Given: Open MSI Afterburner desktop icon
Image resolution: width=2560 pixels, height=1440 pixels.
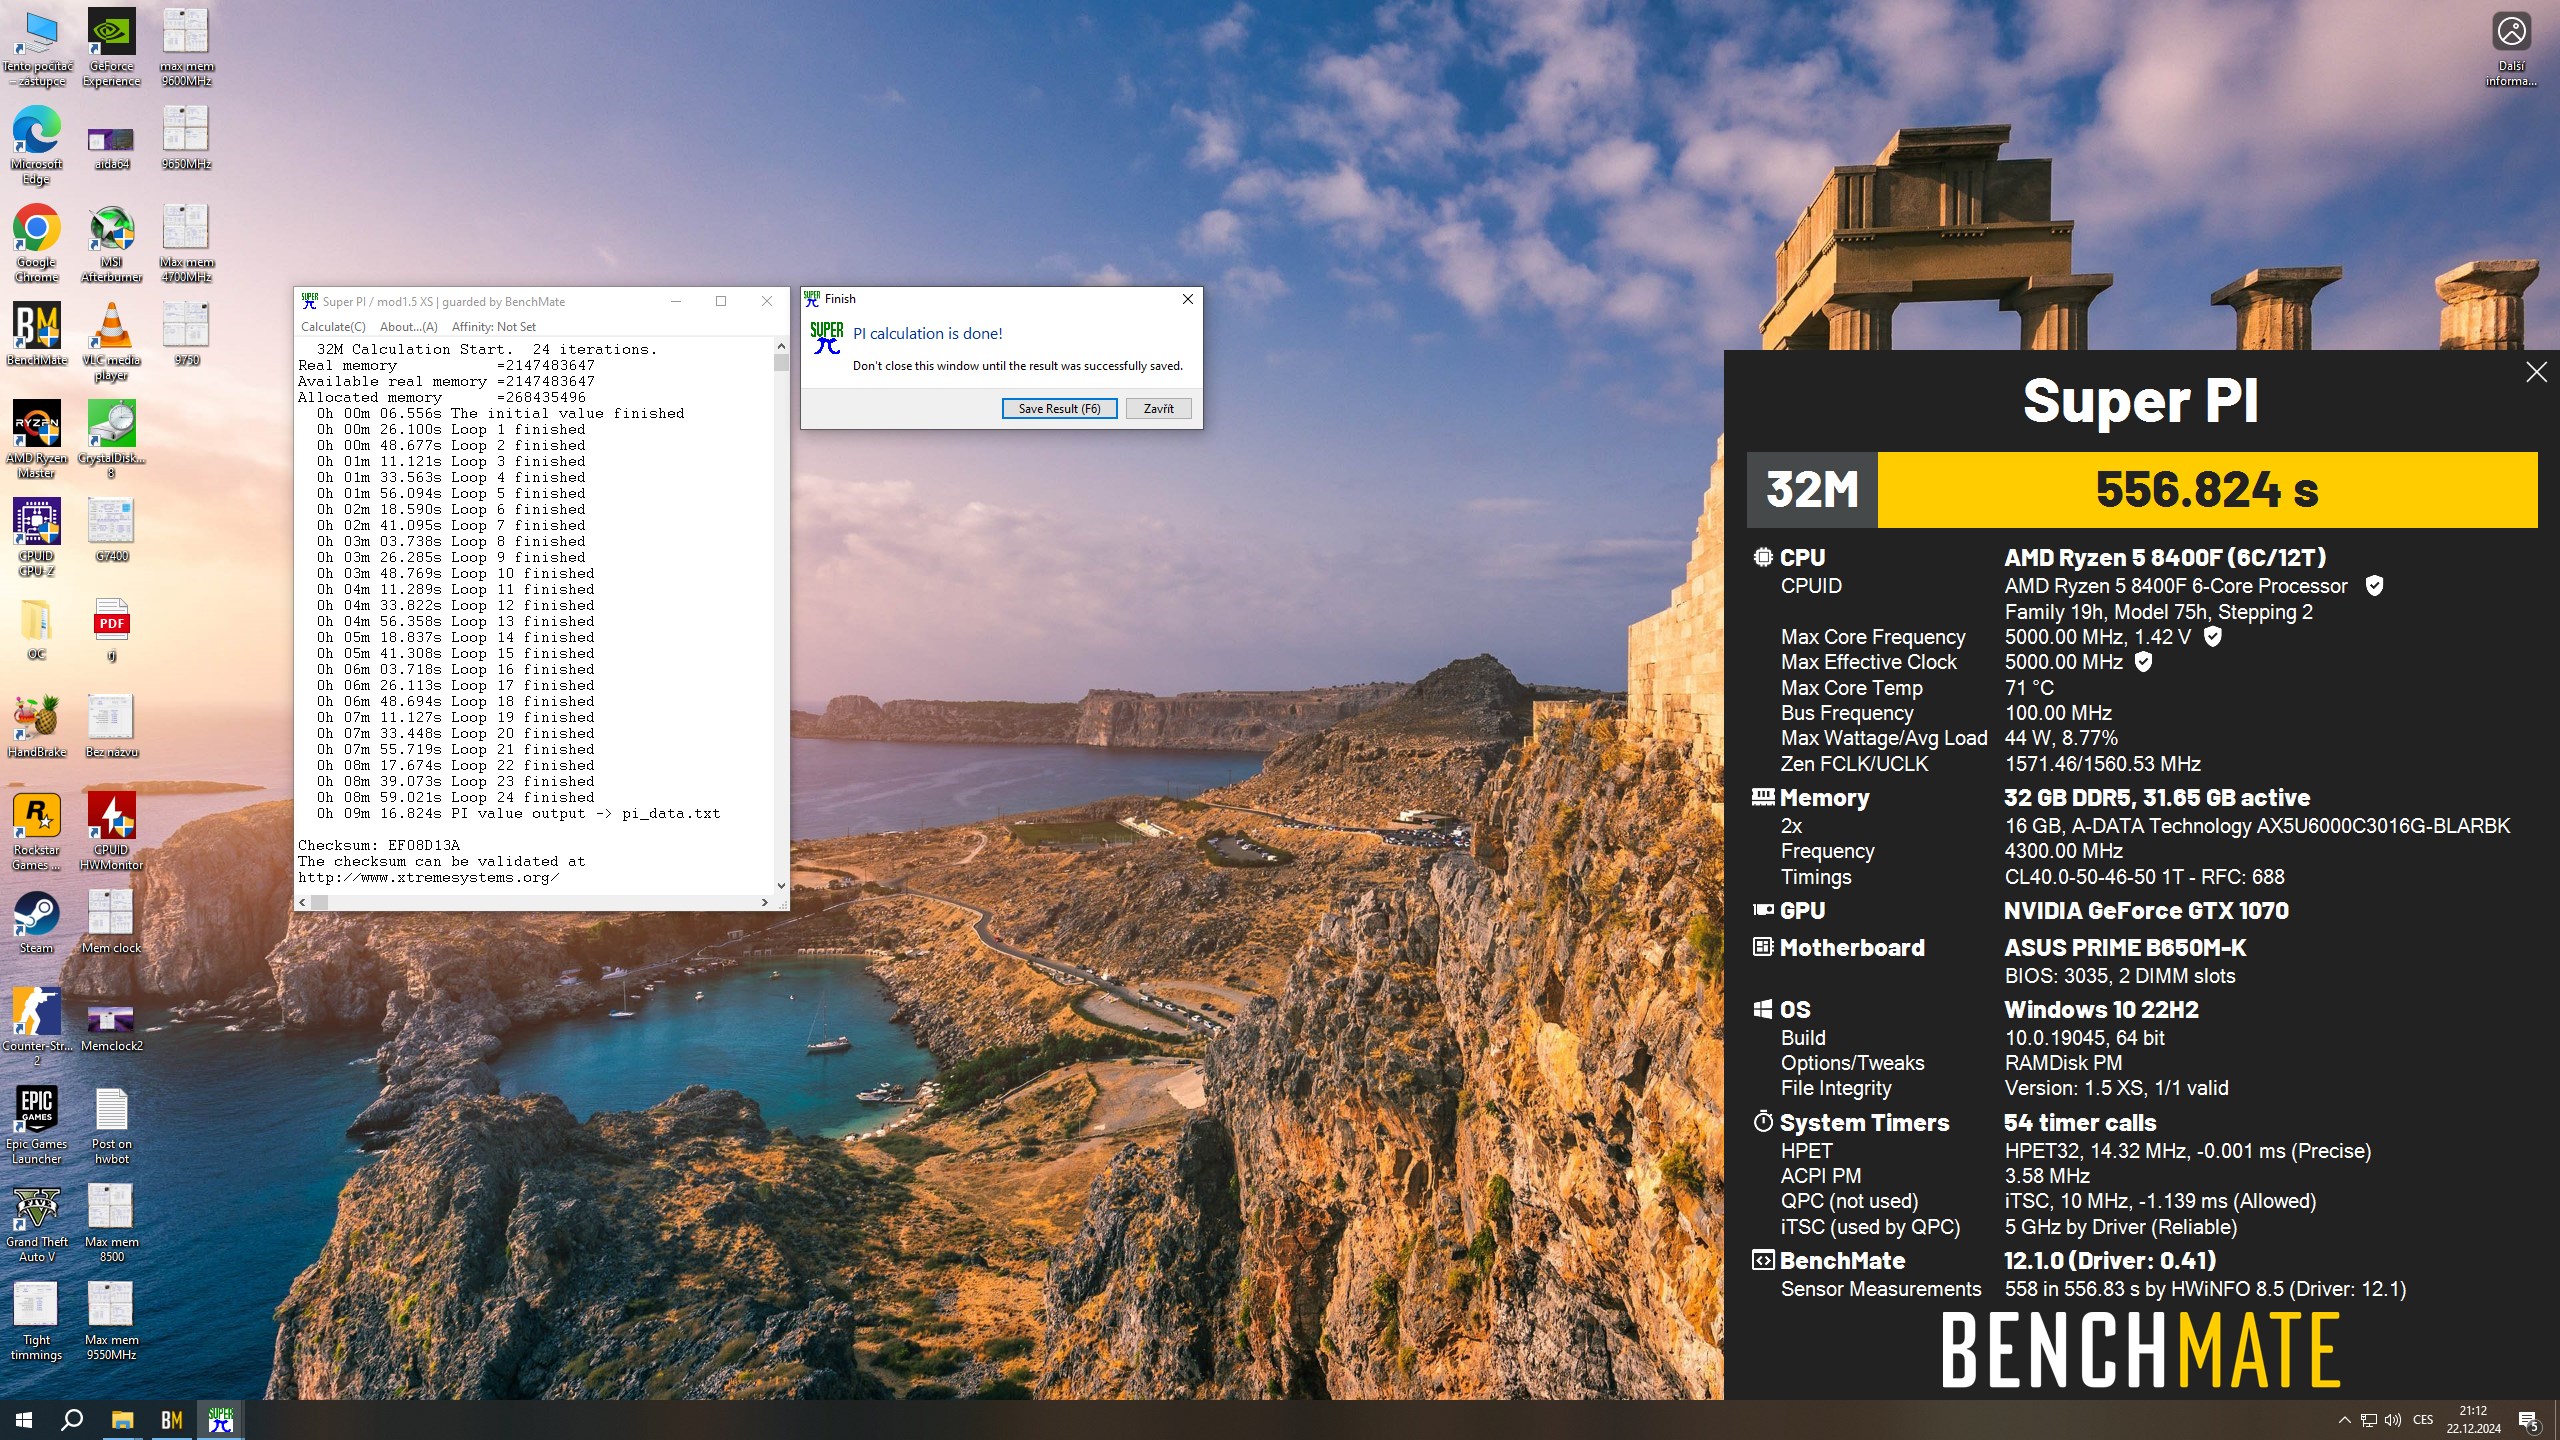Looking at the screenshot, I should tap(111, 243).
